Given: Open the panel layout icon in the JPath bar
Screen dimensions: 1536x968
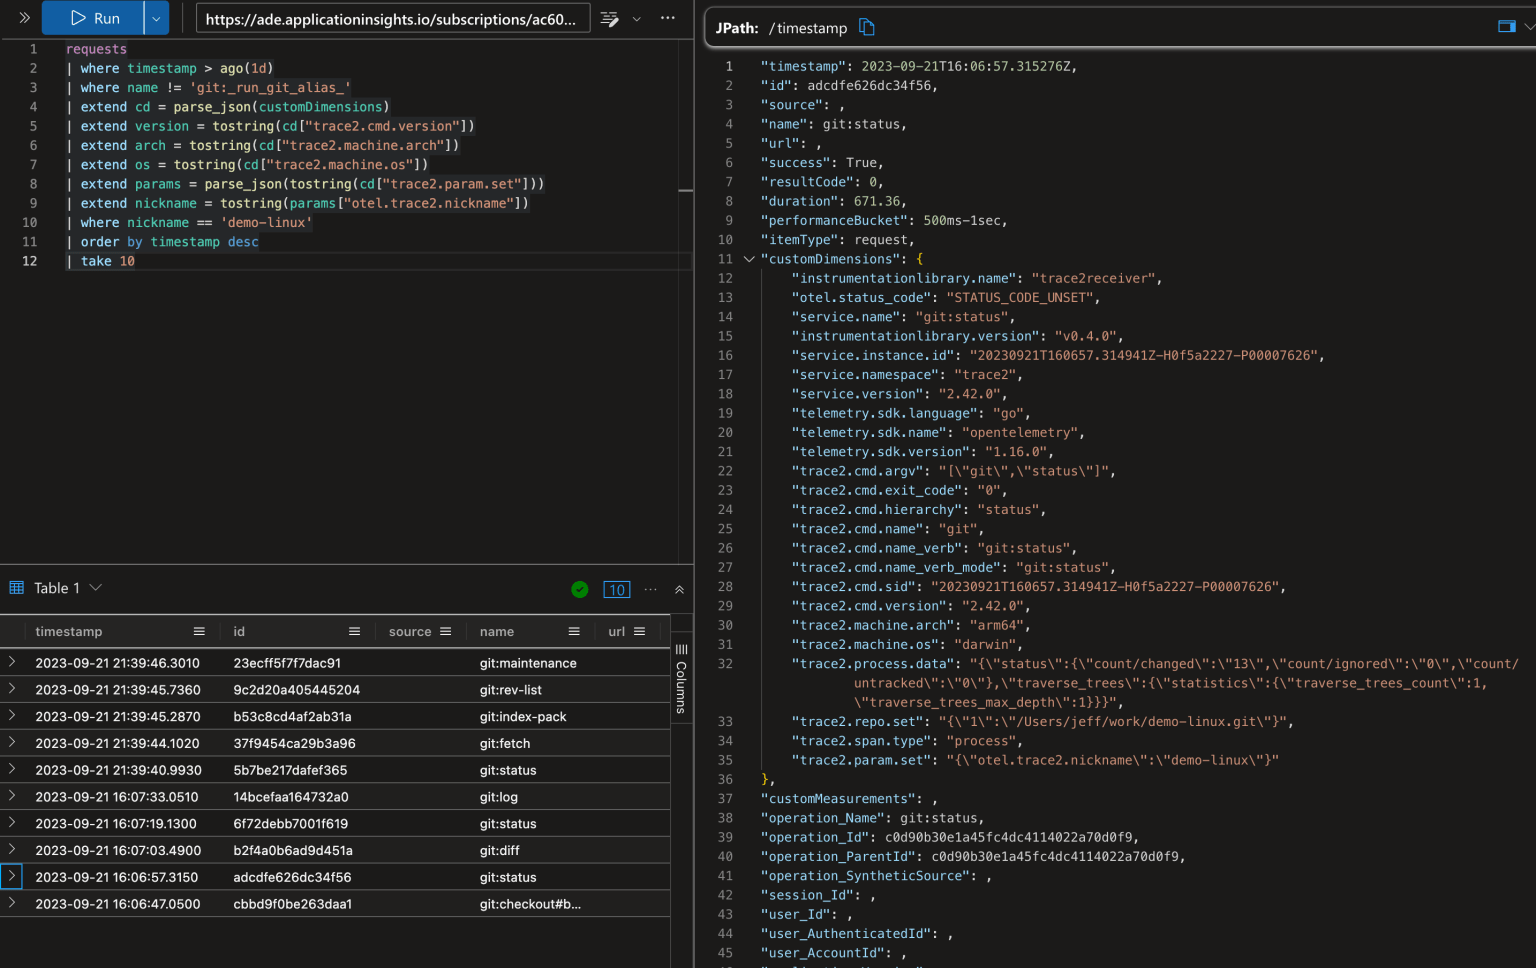Looking at the screenshot, I should 1507,25.
